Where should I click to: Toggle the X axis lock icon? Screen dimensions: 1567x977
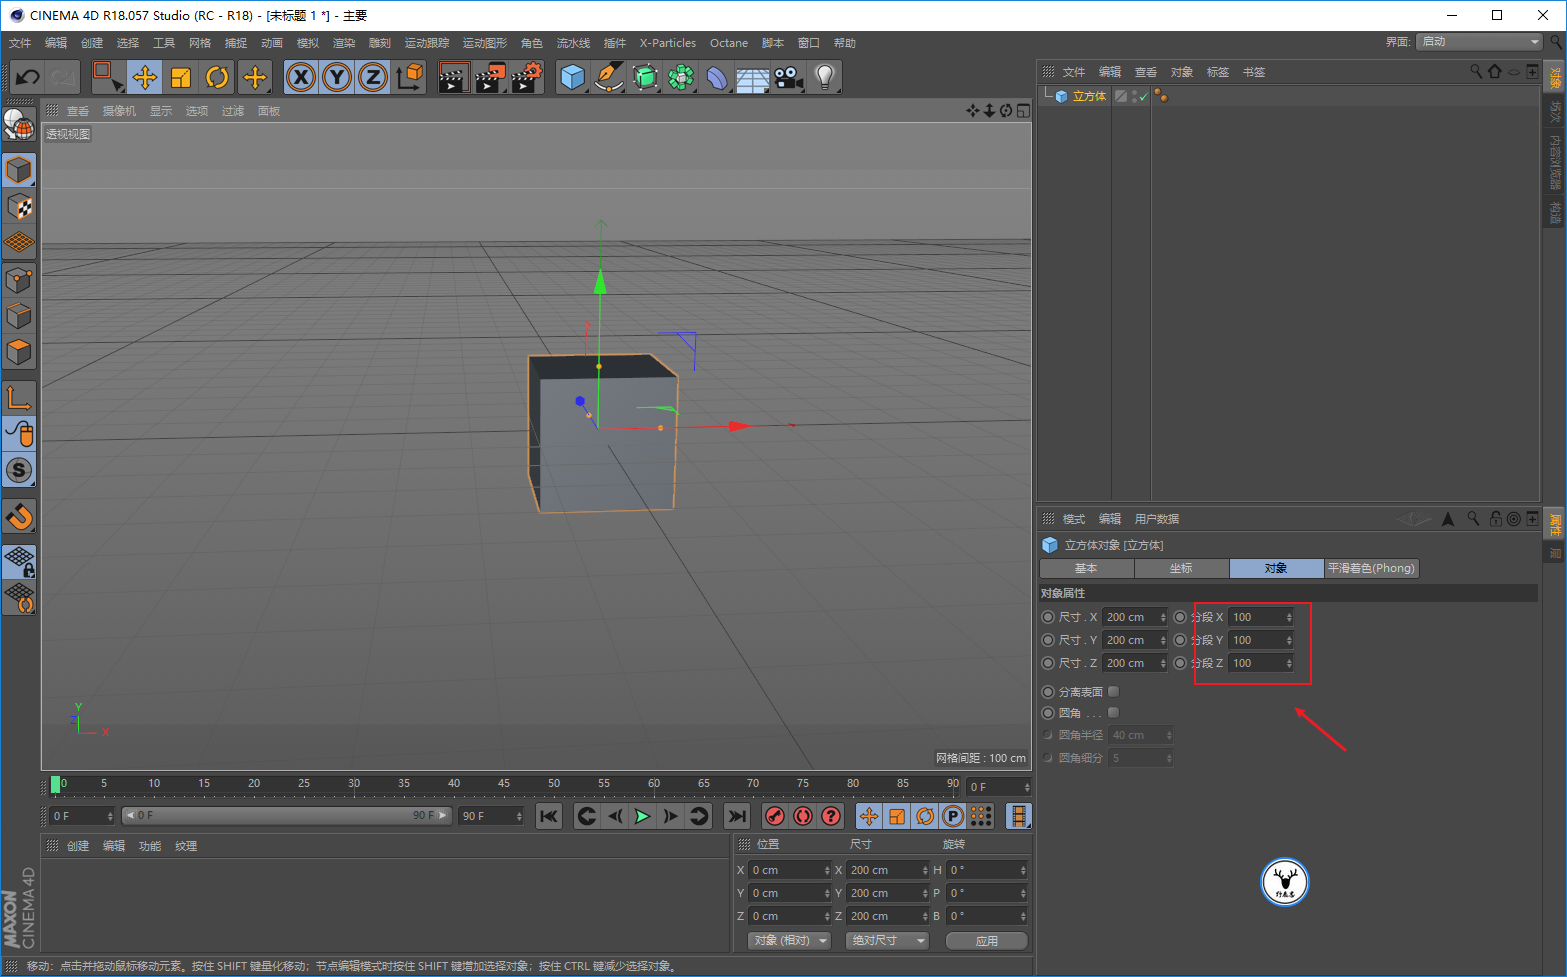[x=301, y=77]
